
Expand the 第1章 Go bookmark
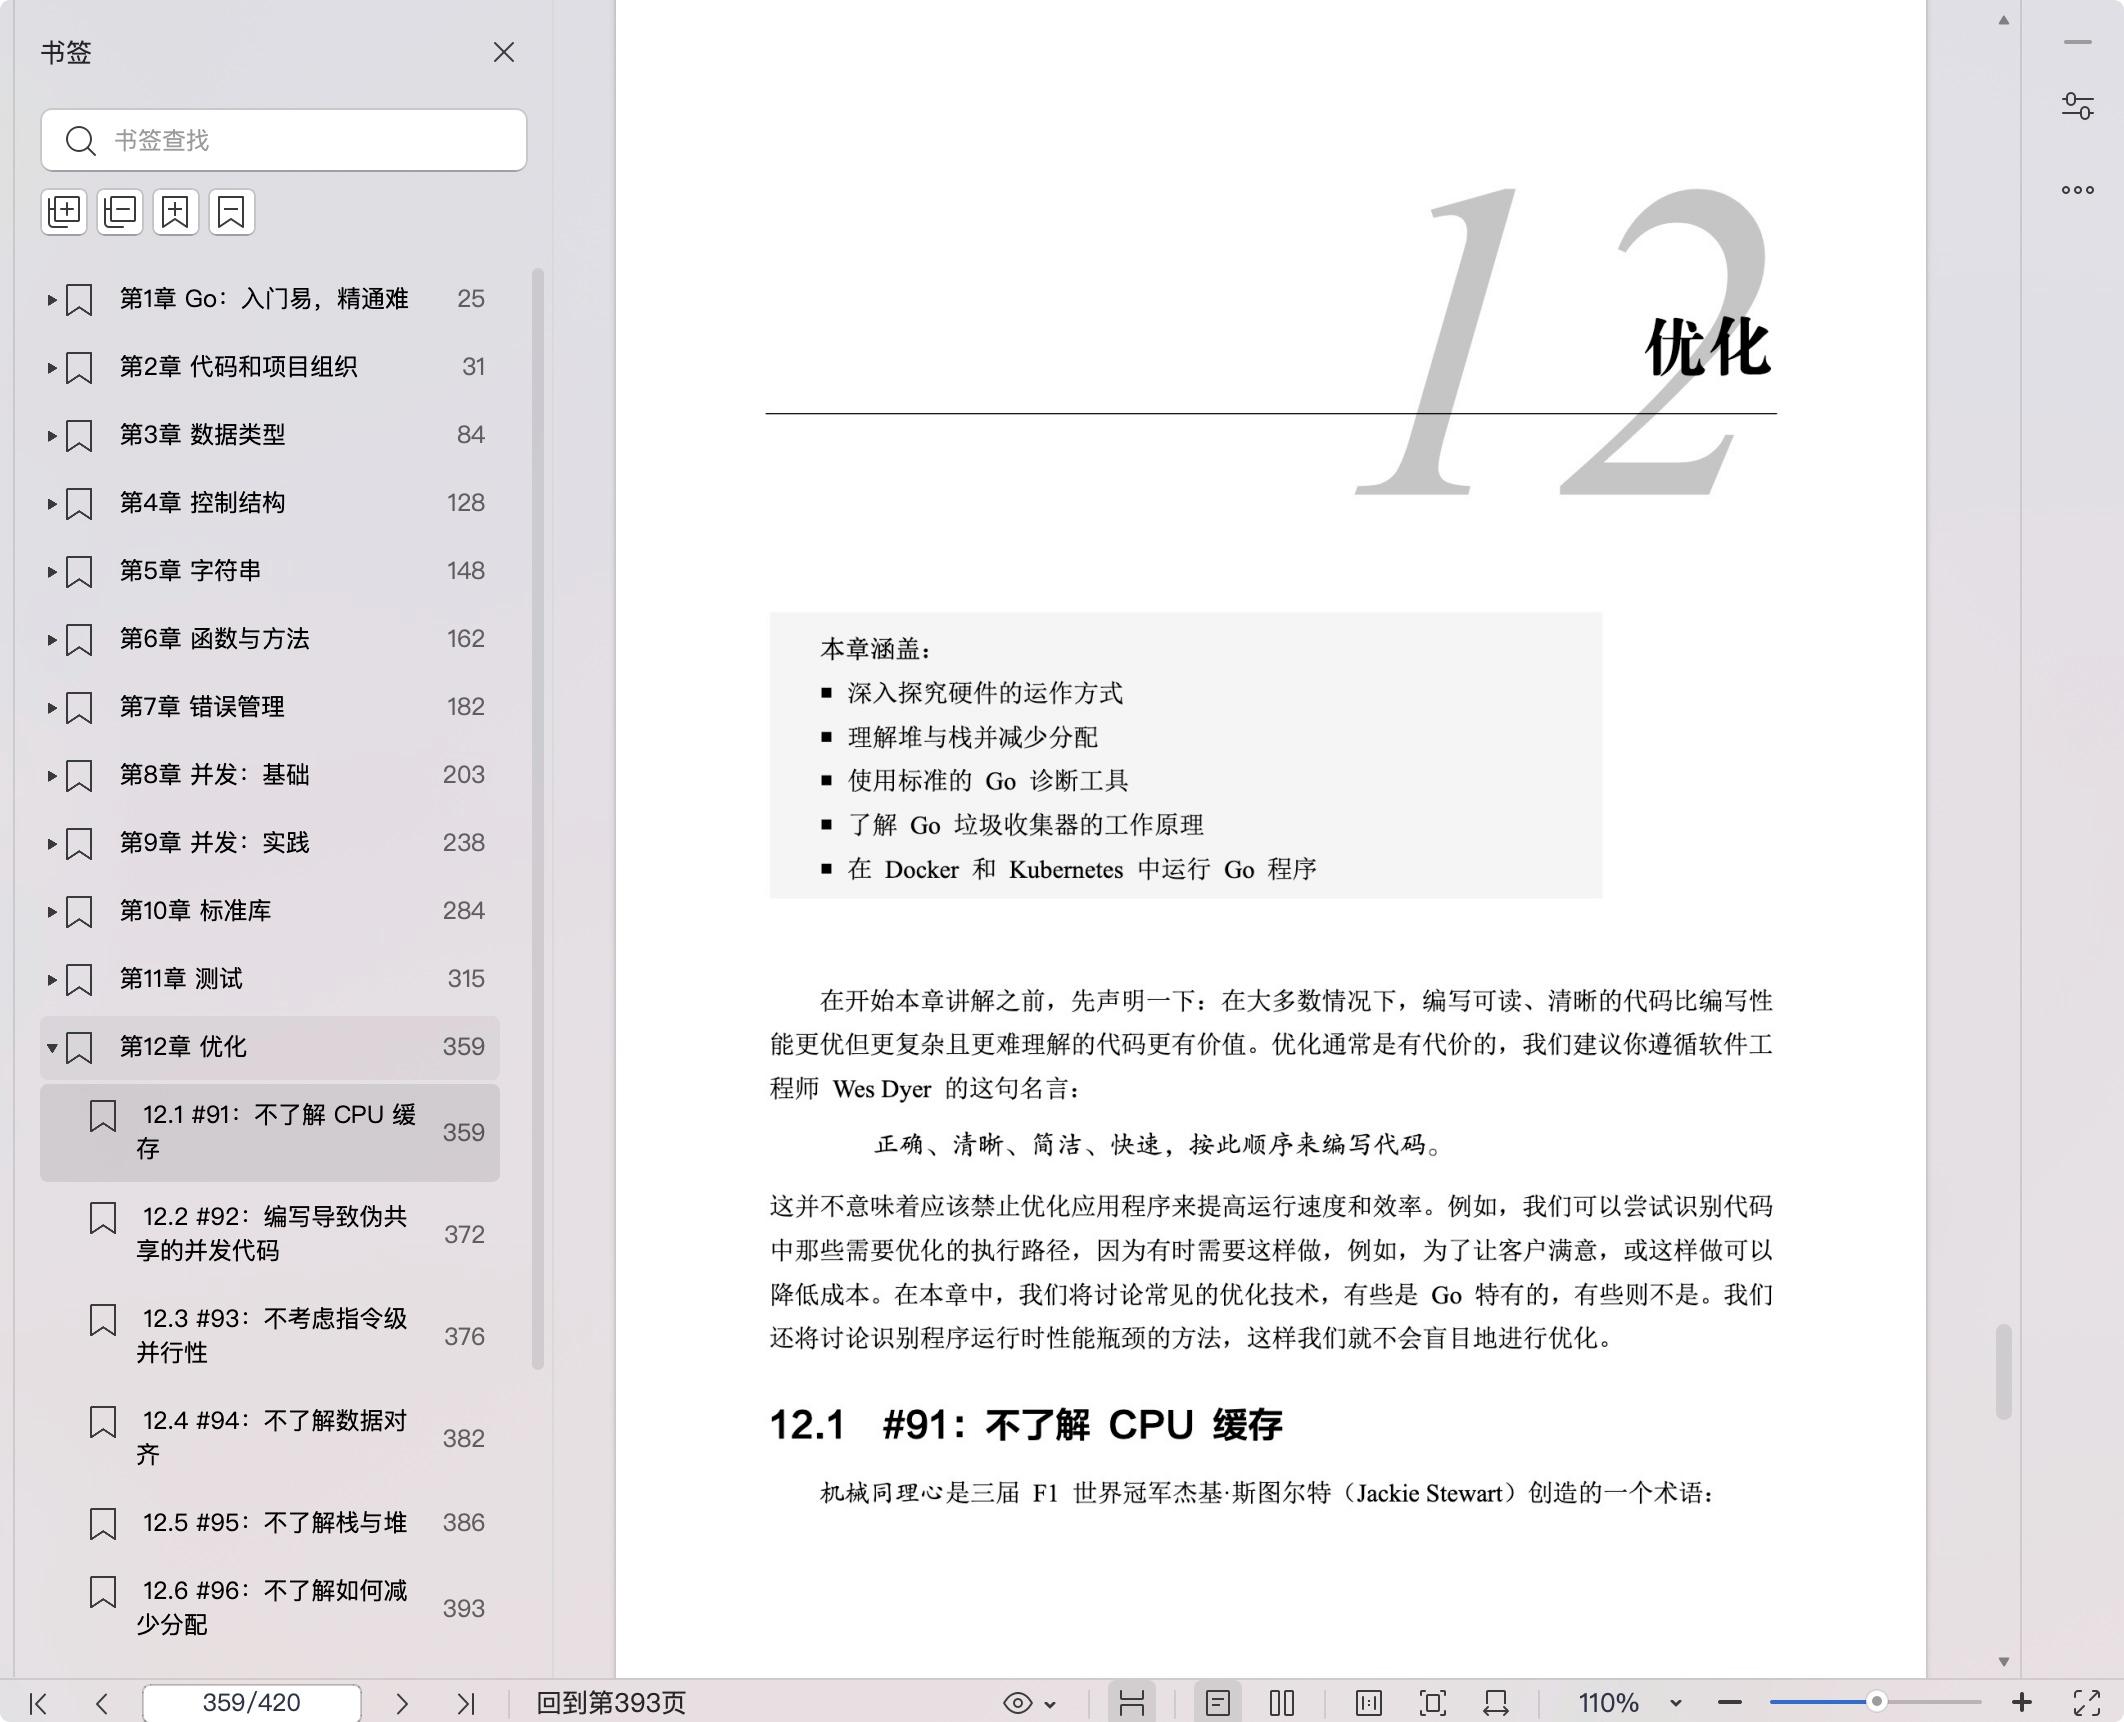(51, 299)
